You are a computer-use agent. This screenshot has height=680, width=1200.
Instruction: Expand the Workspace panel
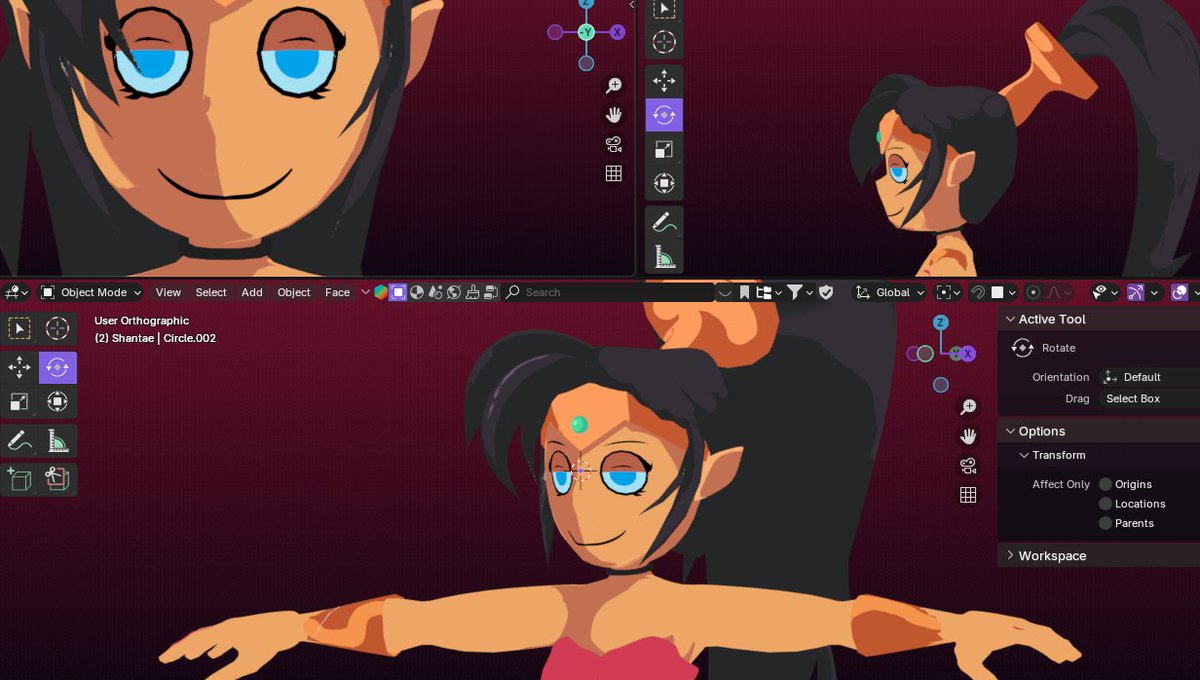click(1011, 555)
